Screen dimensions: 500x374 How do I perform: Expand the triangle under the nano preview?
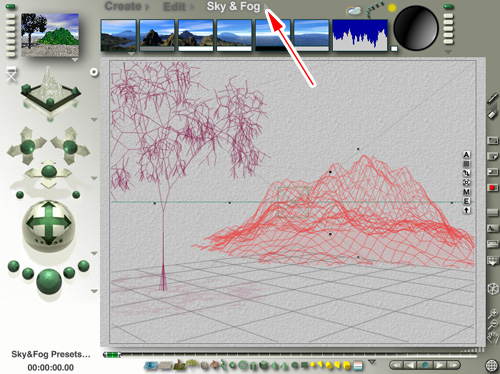point(75,60)
